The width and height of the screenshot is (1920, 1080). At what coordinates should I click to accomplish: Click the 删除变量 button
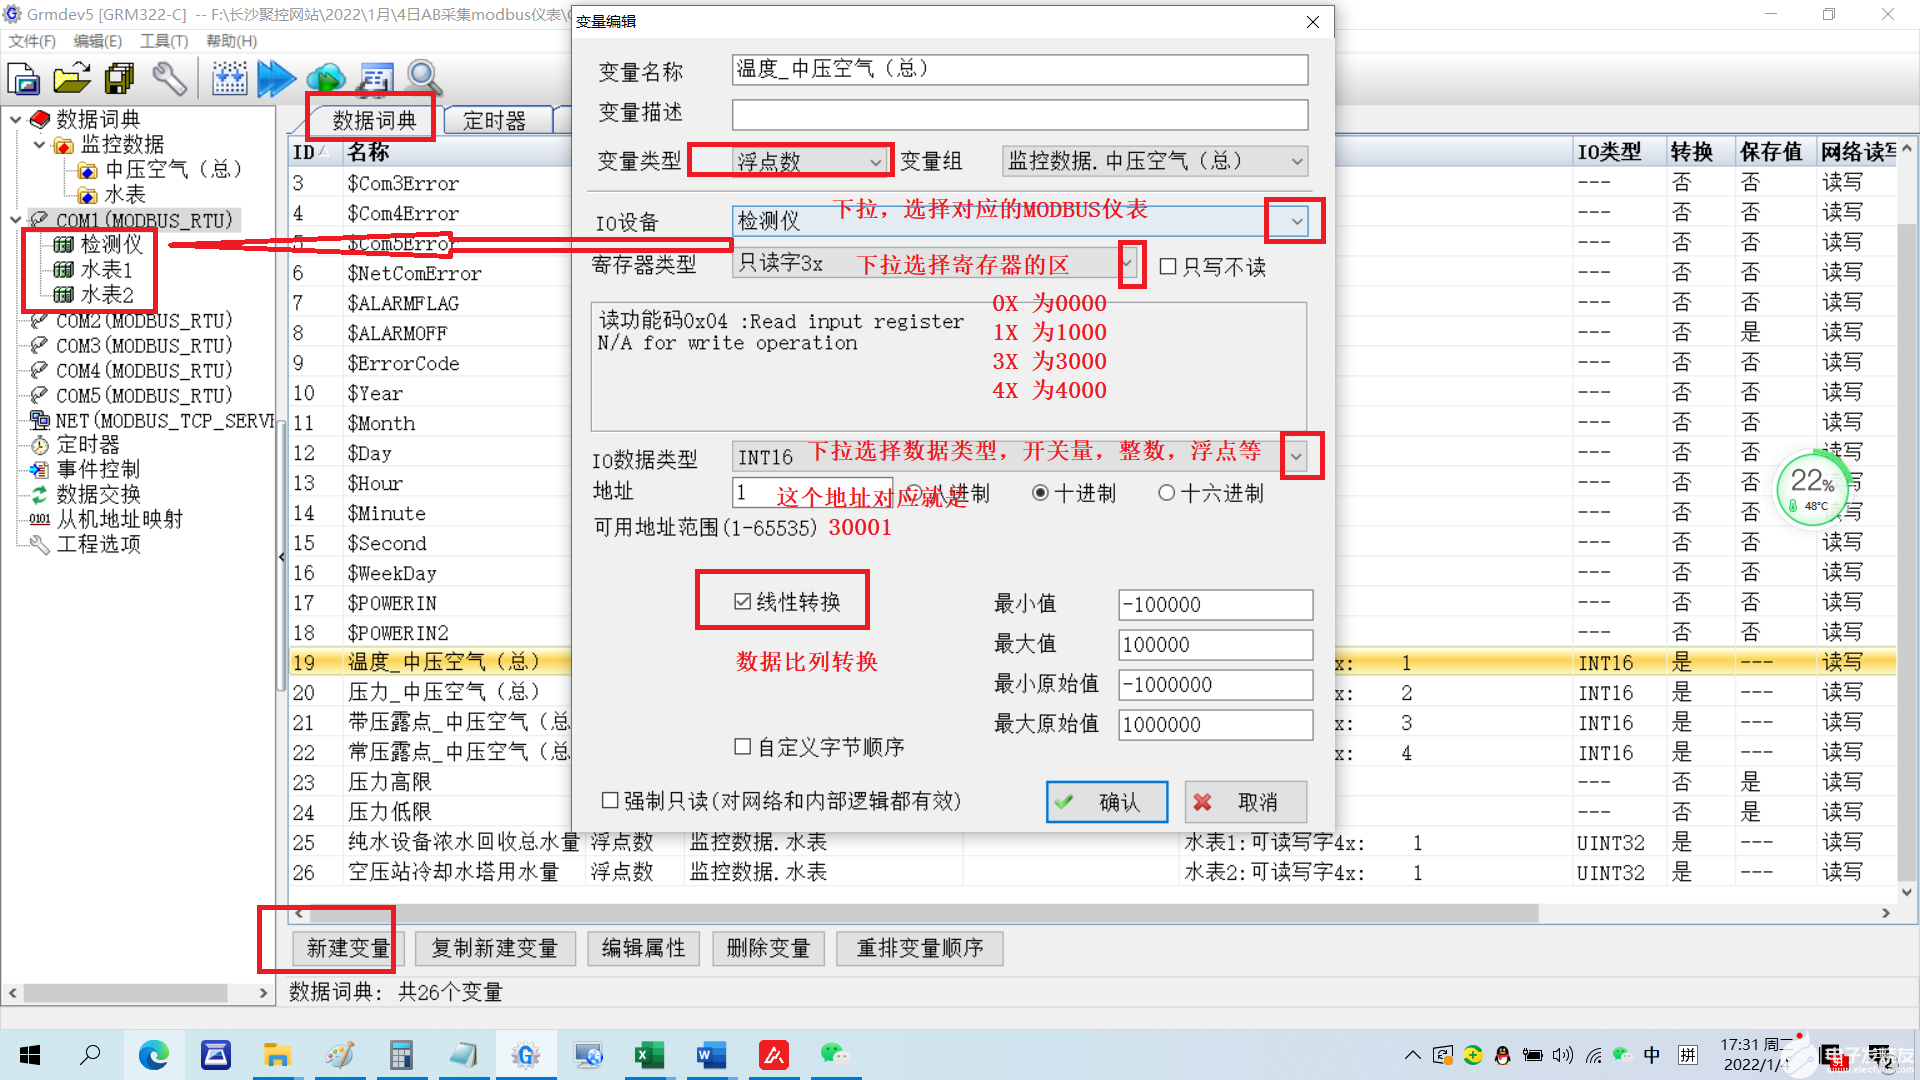(x=768, y=947)
